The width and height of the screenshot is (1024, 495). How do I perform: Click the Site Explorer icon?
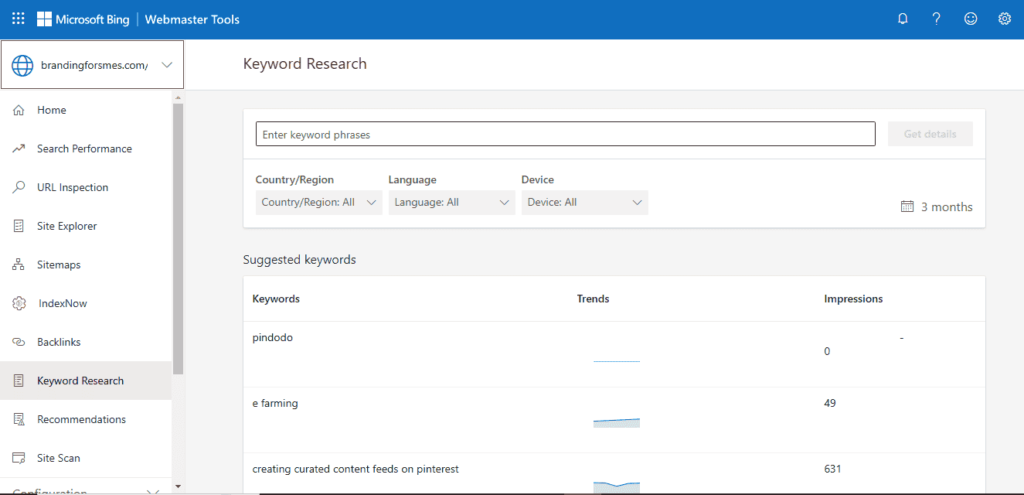tap(18, 226)
